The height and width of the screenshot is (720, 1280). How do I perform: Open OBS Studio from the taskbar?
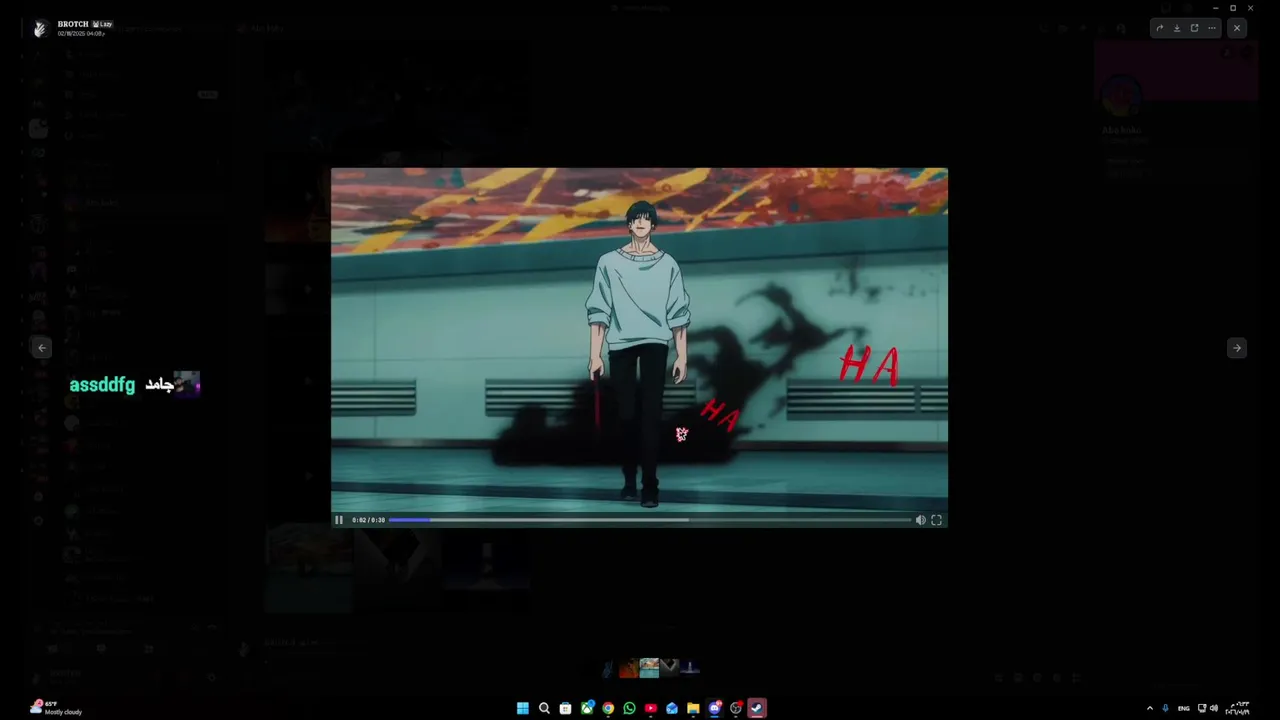coord(736,708)
